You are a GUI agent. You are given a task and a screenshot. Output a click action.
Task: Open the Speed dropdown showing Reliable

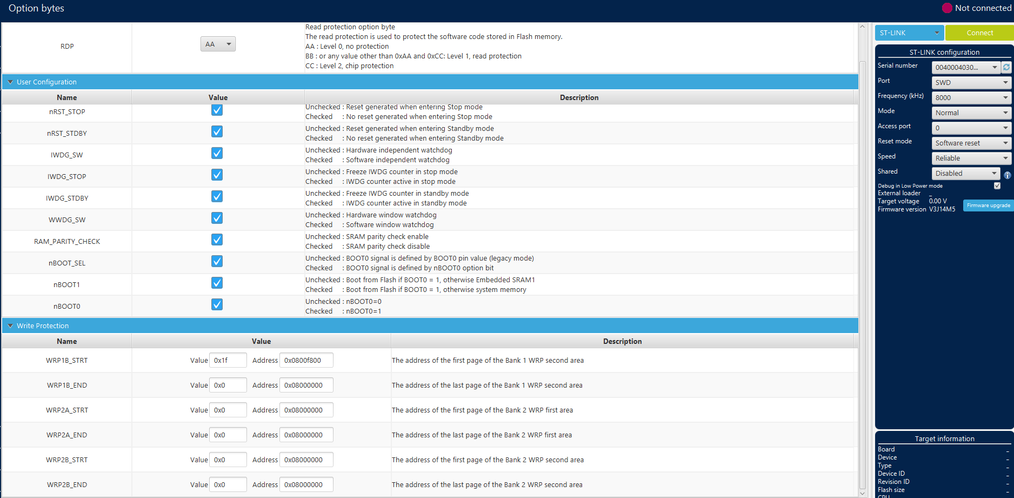click(x=971, y=158)
